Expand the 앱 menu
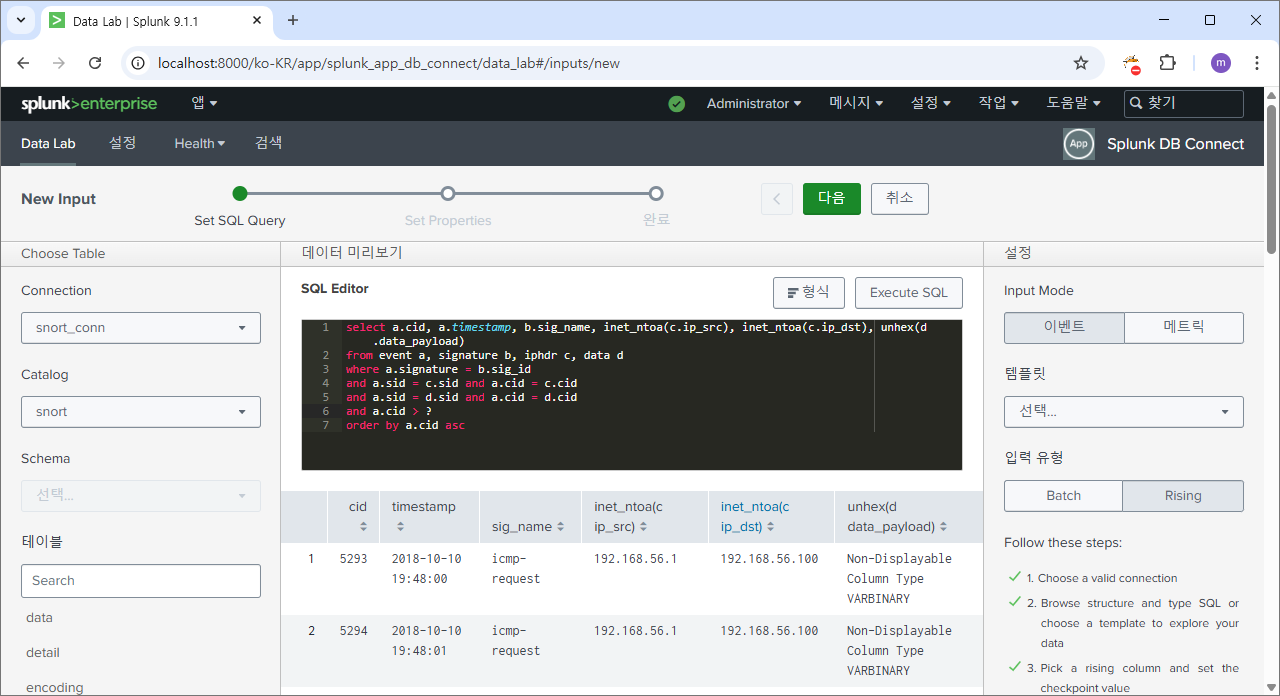Screen dimensions: 1280x696 point(204,103)
